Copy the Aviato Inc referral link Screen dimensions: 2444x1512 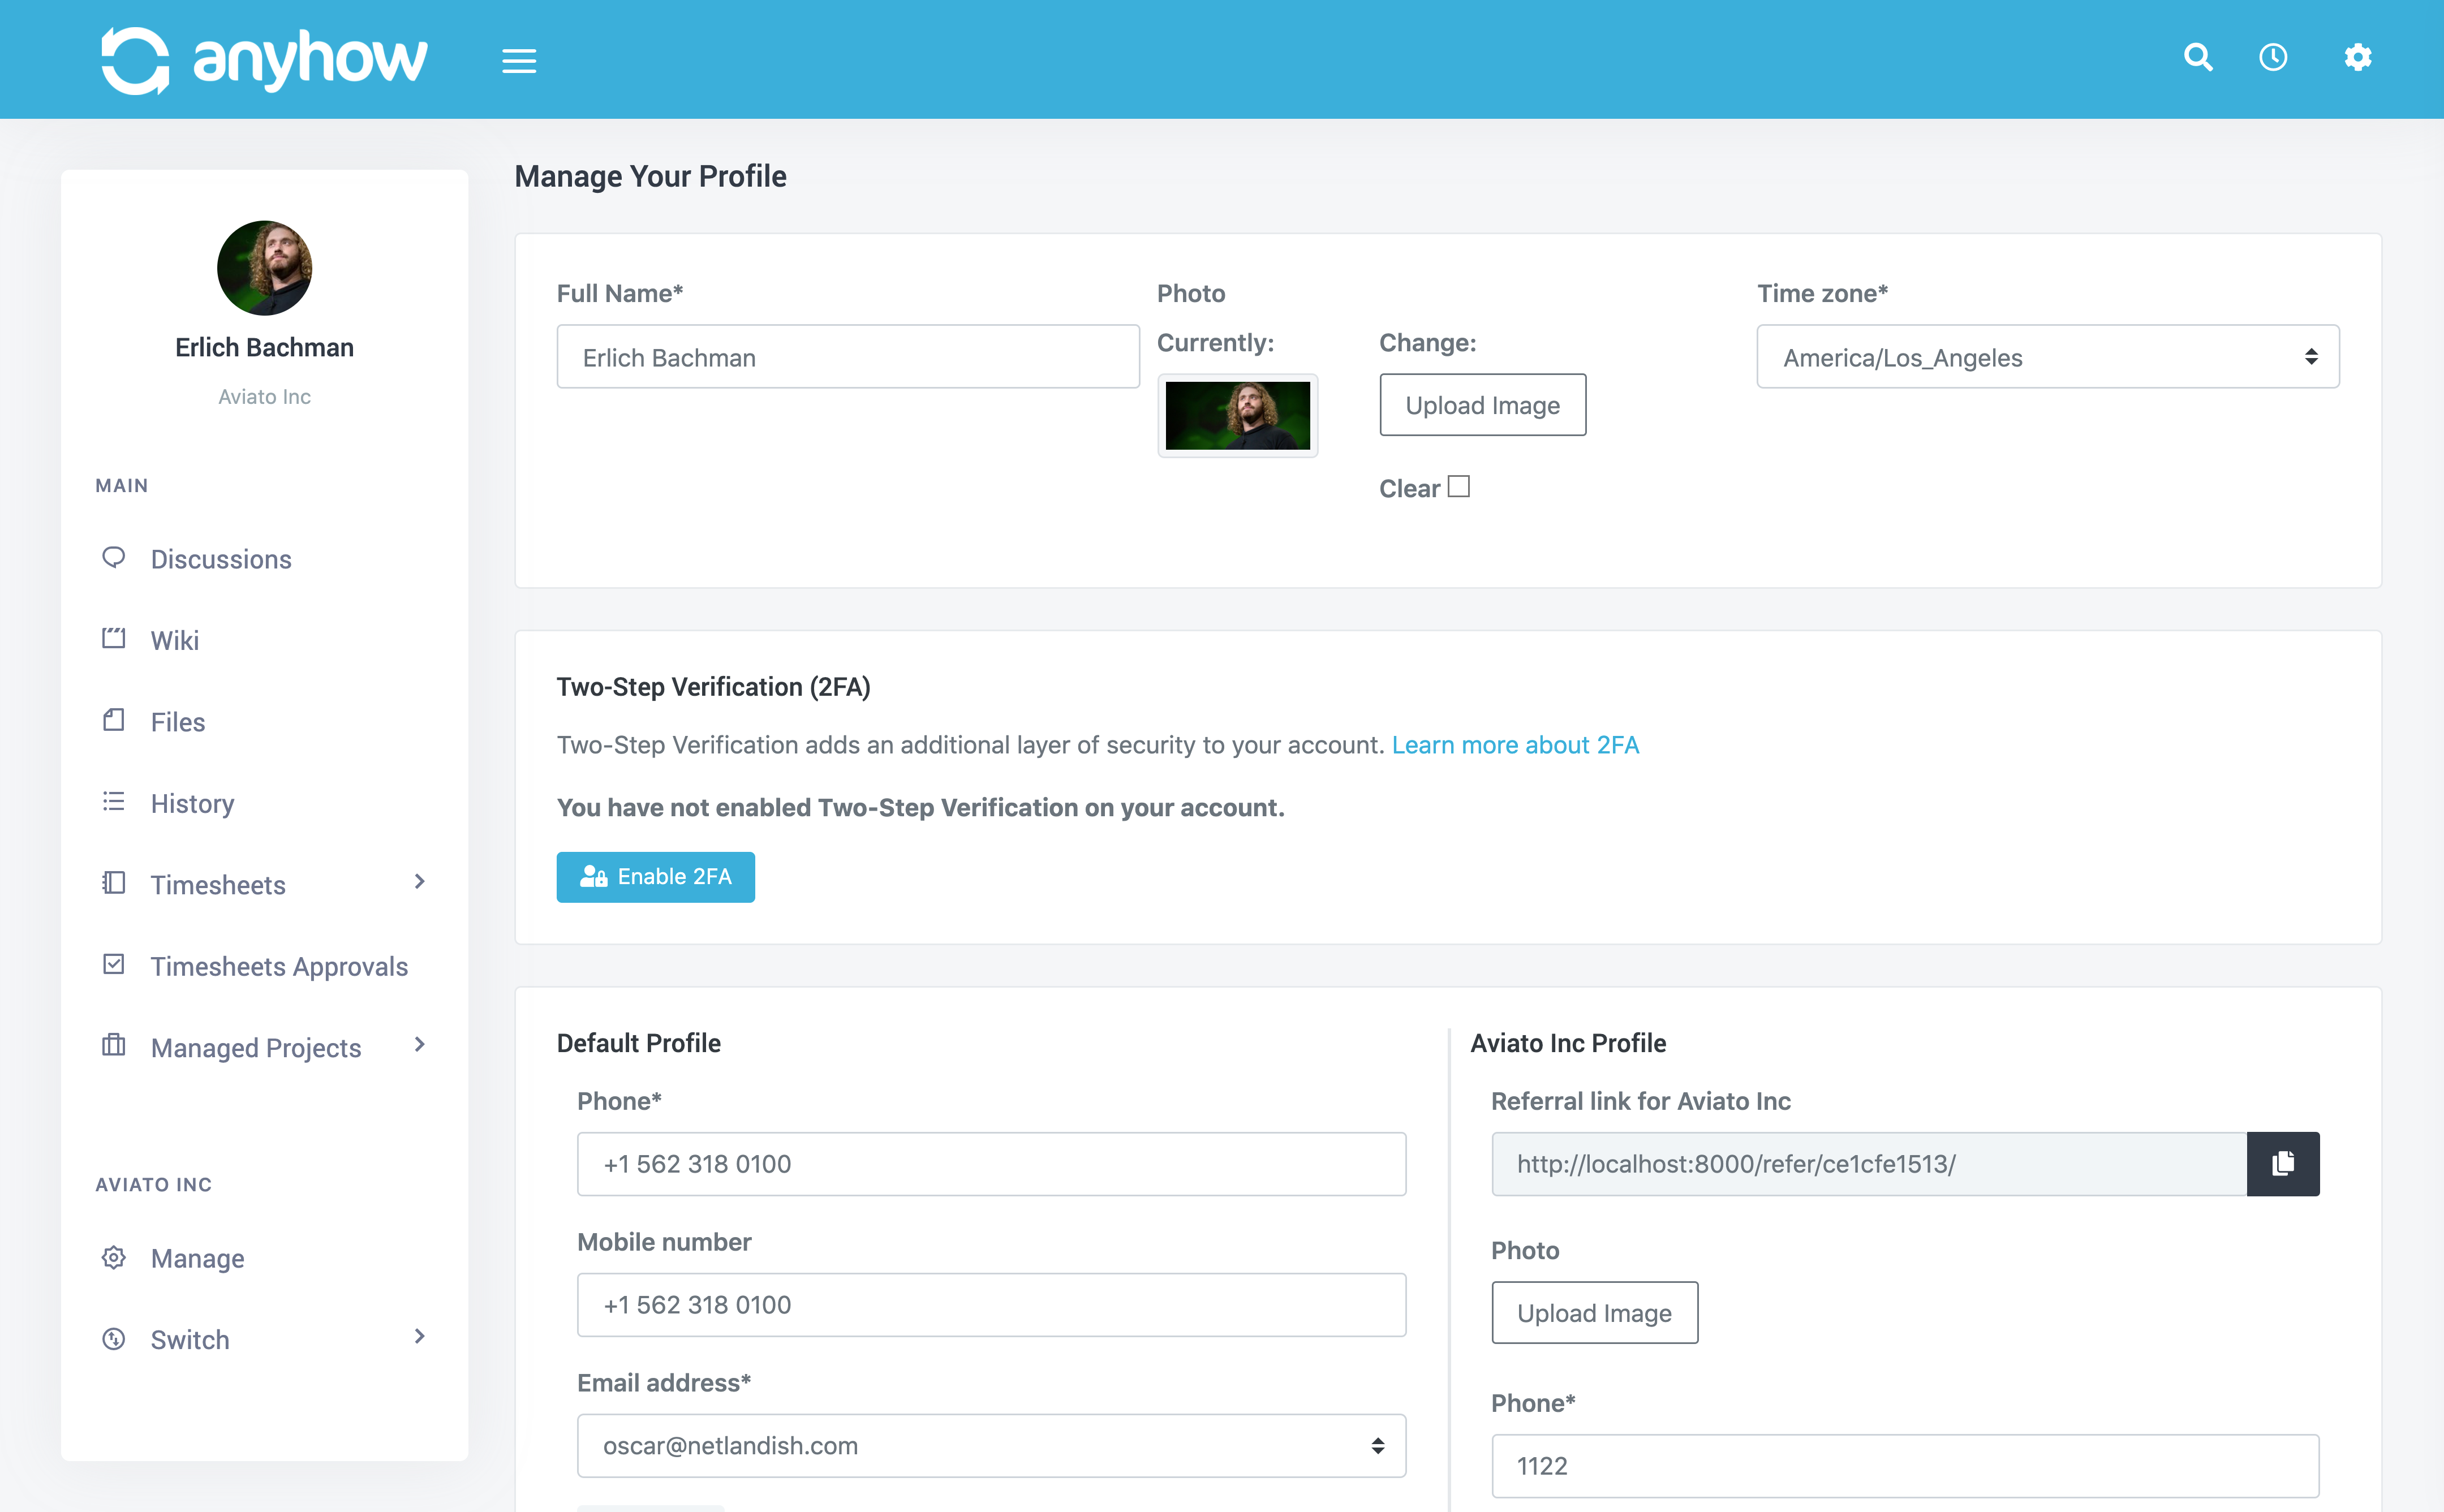pyautogui.click(x=2282, y=1163)
